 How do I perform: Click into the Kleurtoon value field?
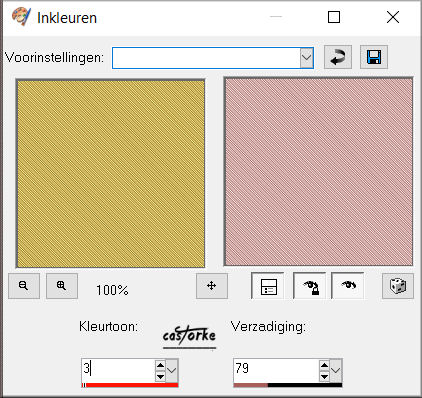(118, 369)
